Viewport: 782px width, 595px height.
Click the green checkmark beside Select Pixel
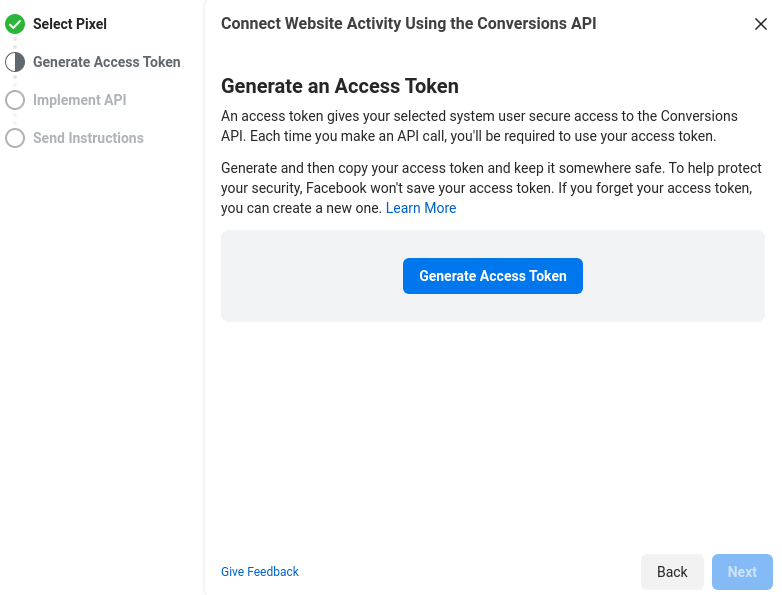pos(15,24)
